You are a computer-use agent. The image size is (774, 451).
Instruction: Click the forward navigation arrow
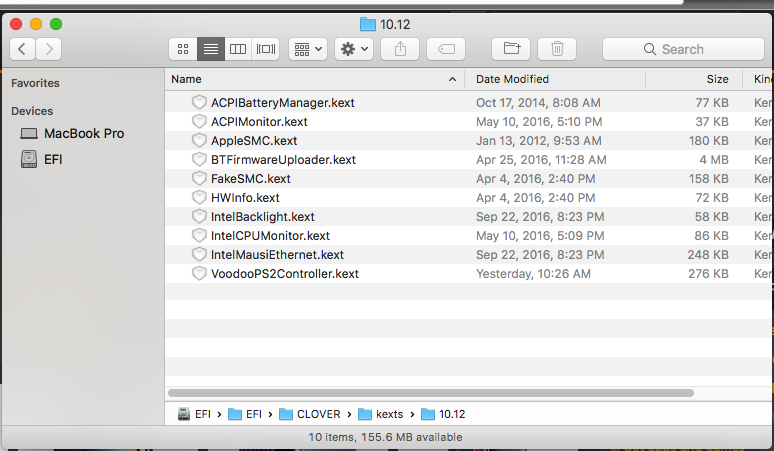pos(49,48)
